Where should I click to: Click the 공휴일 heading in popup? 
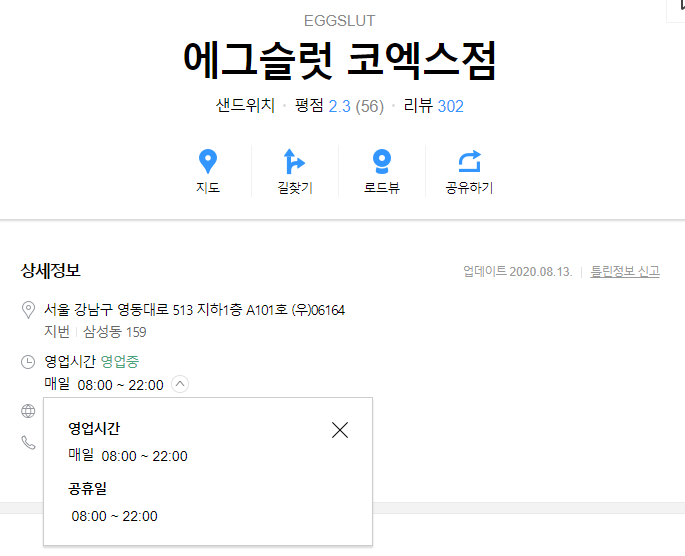87,488
